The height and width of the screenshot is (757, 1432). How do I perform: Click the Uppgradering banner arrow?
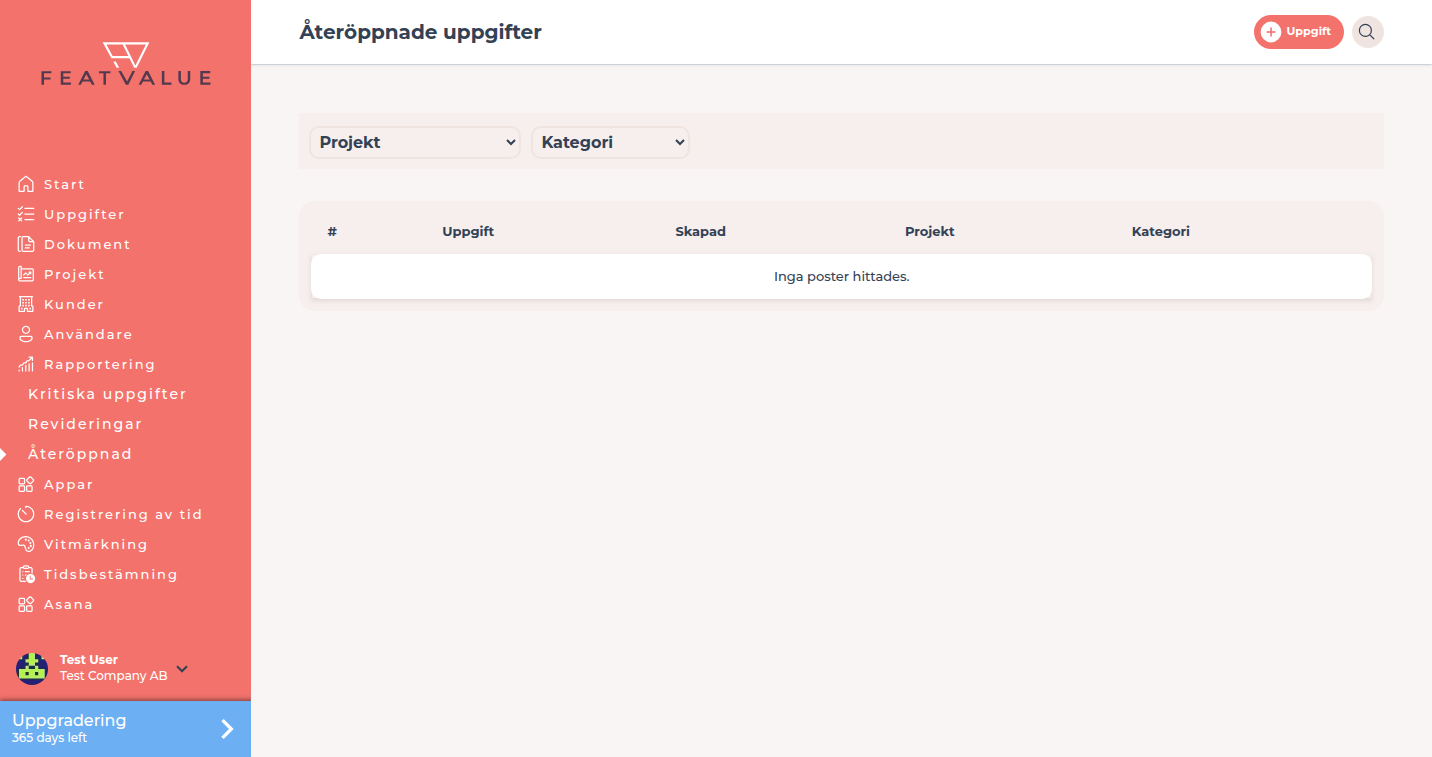tap(227, 729)
